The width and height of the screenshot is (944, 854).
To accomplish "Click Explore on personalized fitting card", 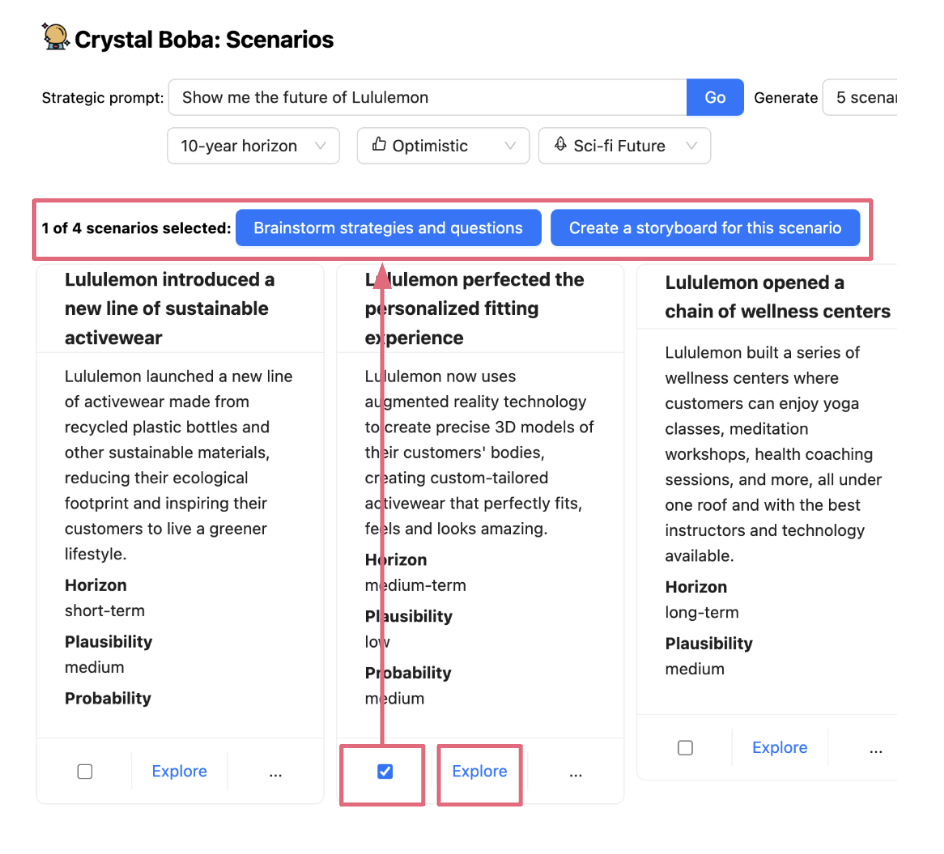I will coord(480,772).
